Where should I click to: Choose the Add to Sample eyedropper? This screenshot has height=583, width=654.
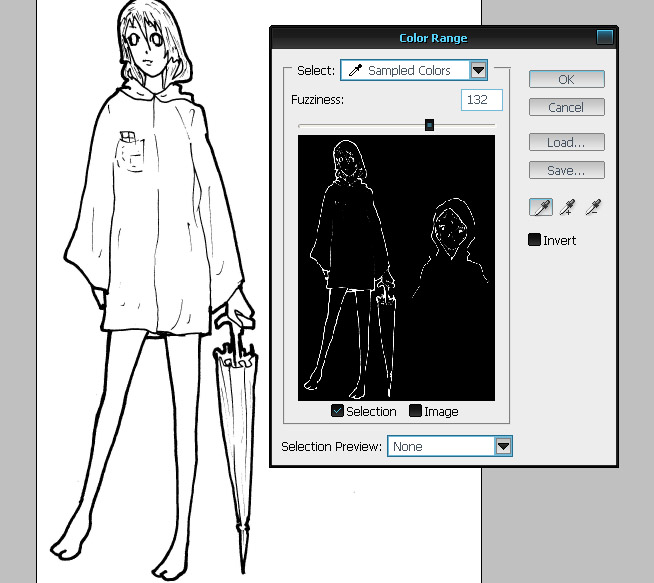click(568, 207)
